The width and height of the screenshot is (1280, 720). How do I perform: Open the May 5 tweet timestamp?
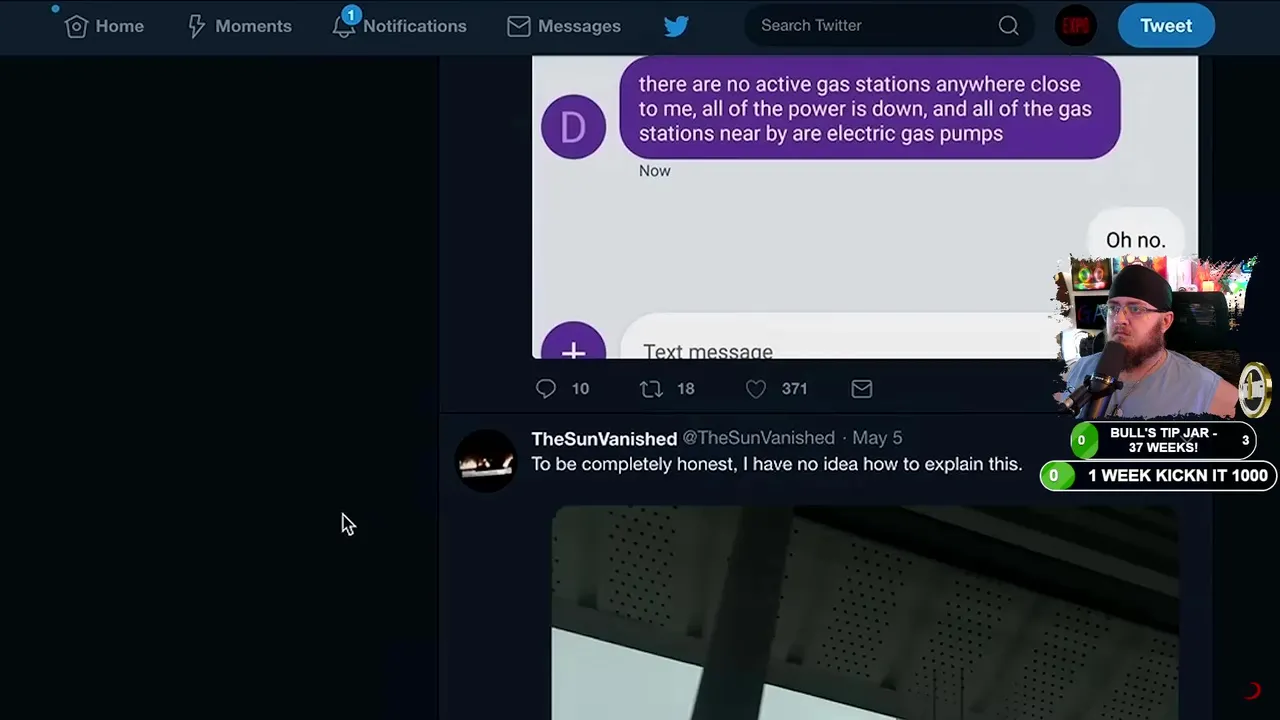[877, 438]
